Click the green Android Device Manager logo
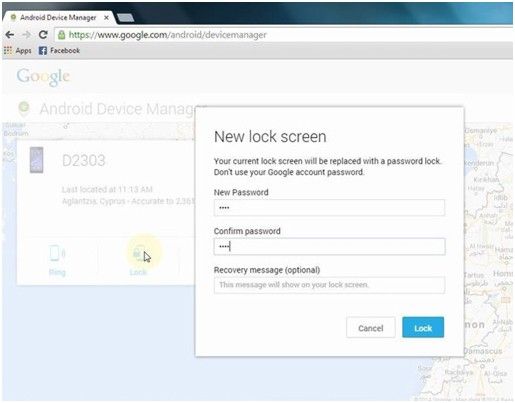 [24, 109]
